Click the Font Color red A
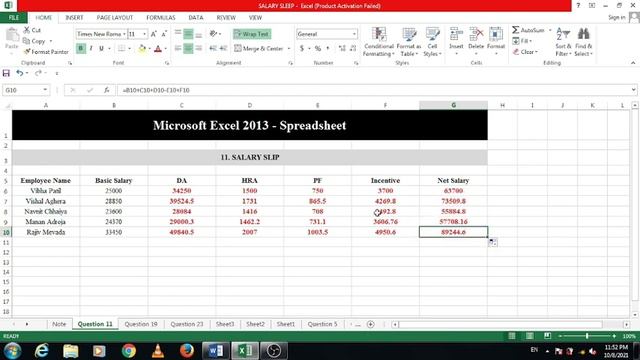The height and width of the screenshot is (360, 640). click(x=158, y=49)
